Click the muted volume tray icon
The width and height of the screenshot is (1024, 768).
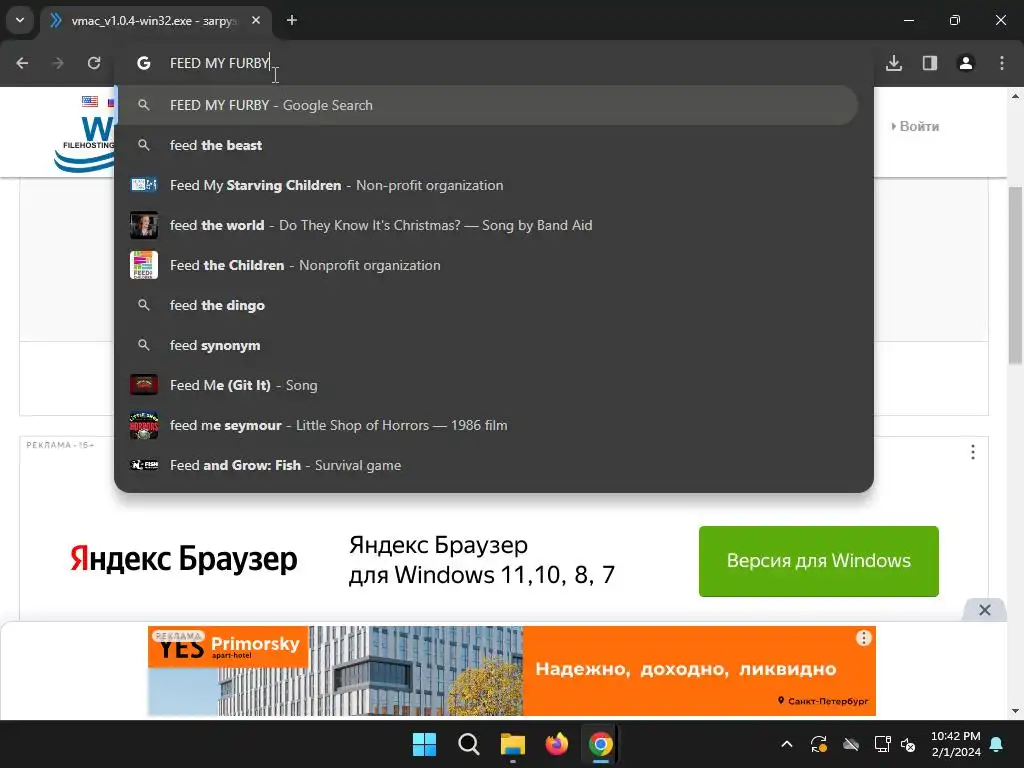pos(908,744)
